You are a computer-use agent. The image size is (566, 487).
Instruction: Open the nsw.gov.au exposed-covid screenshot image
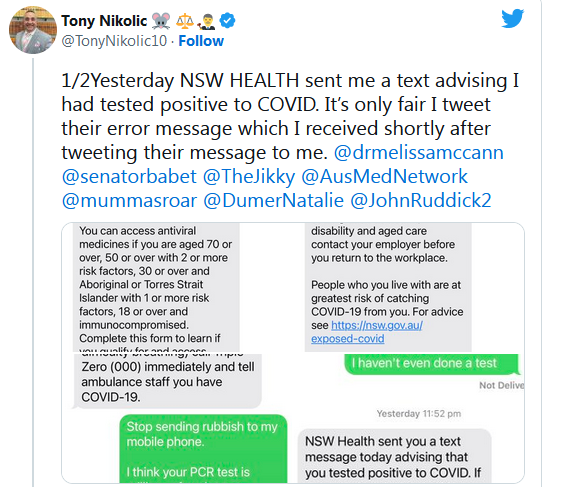coord(408,287)
